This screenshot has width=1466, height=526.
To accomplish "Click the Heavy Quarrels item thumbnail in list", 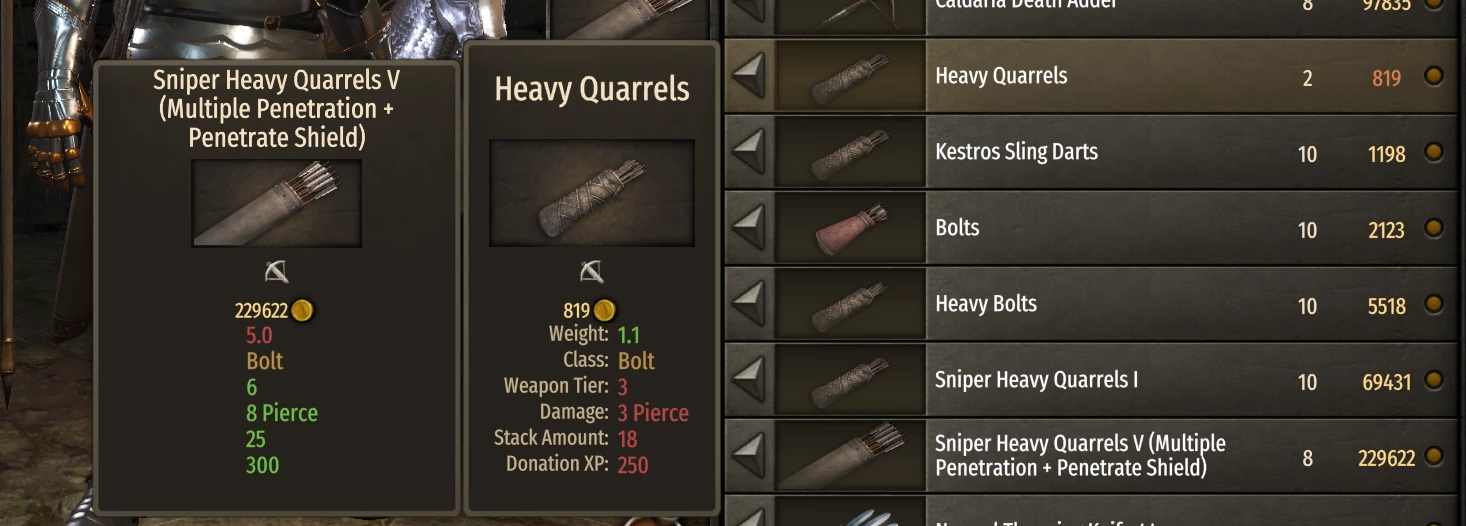I will pos(851,76).
